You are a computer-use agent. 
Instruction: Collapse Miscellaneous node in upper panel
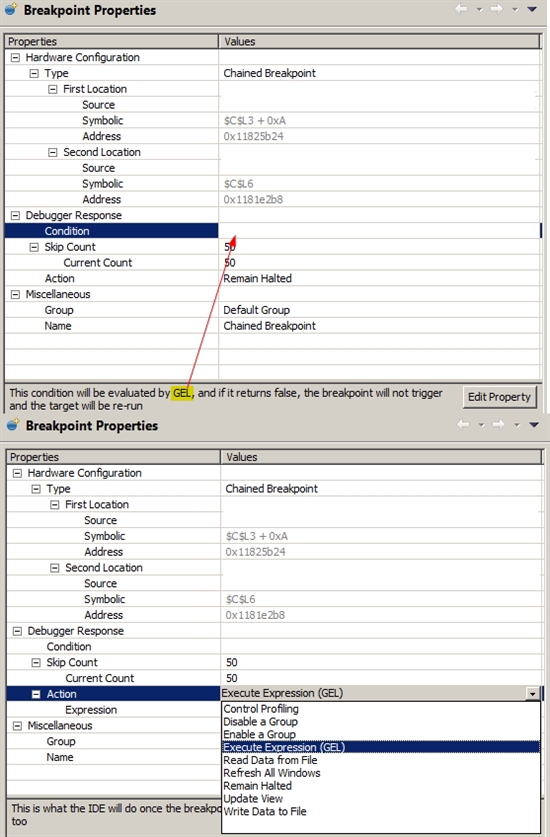coord(15,295)
